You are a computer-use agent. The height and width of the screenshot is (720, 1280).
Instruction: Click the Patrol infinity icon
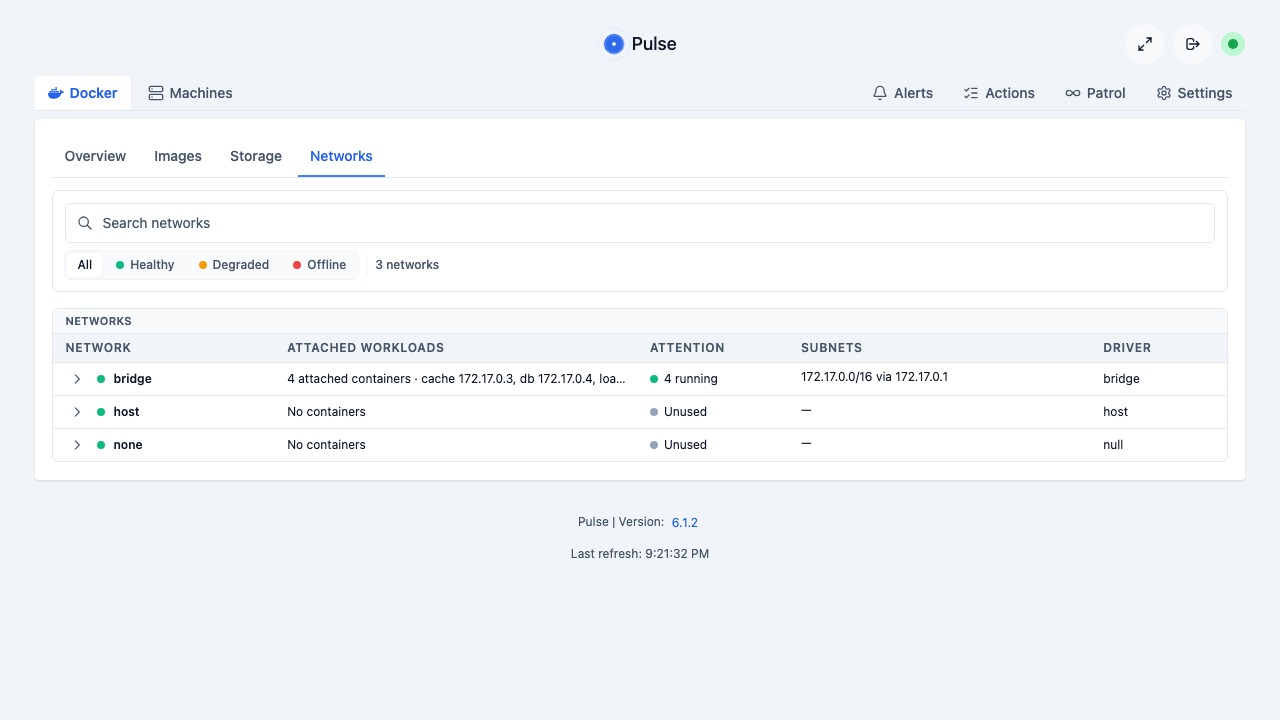[x=1073, y=93]
